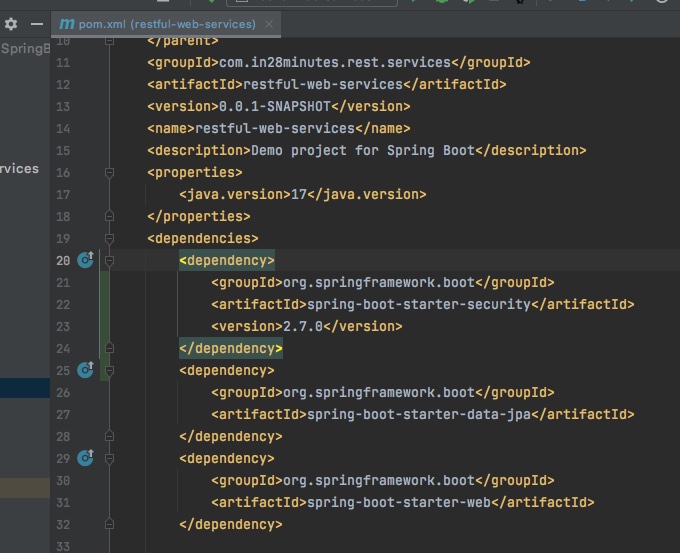Click the version 2.7.0 on line 23
The width and height of the screenshot is (680, 553).
click(x=303, y=326)
